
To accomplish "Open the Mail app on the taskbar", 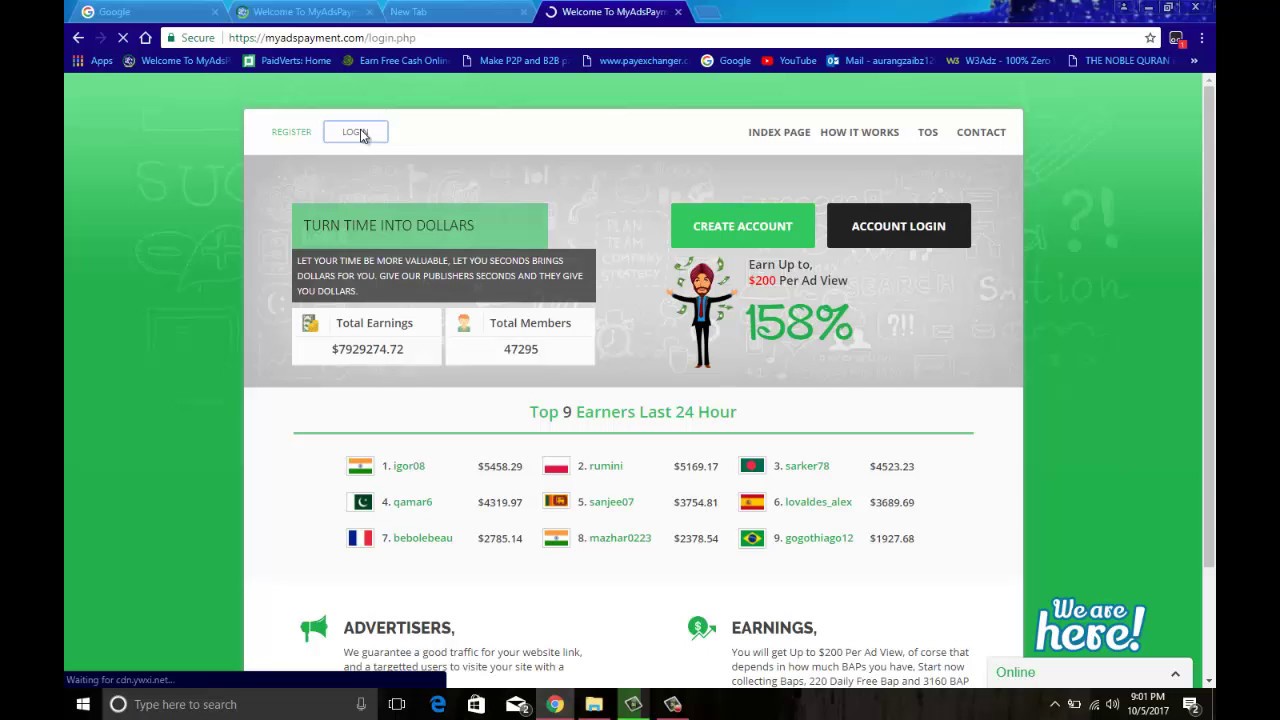I will click(516, 704).
